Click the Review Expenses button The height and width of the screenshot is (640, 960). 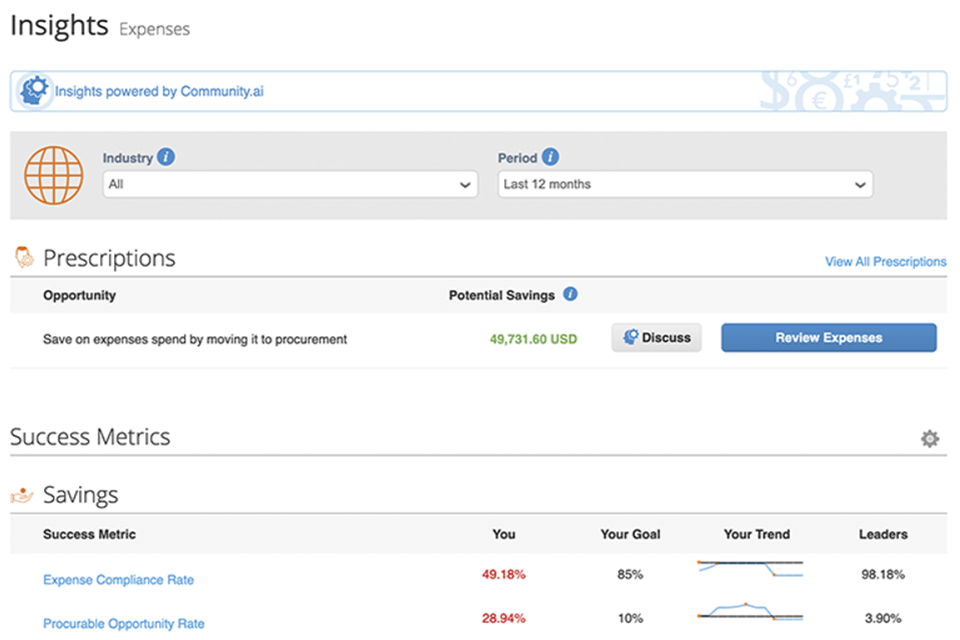point(828,337)
